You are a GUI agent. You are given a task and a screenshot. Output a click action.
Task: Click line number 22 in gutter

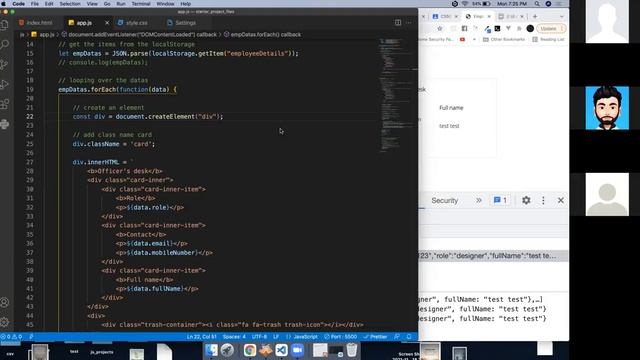point(30,116)
